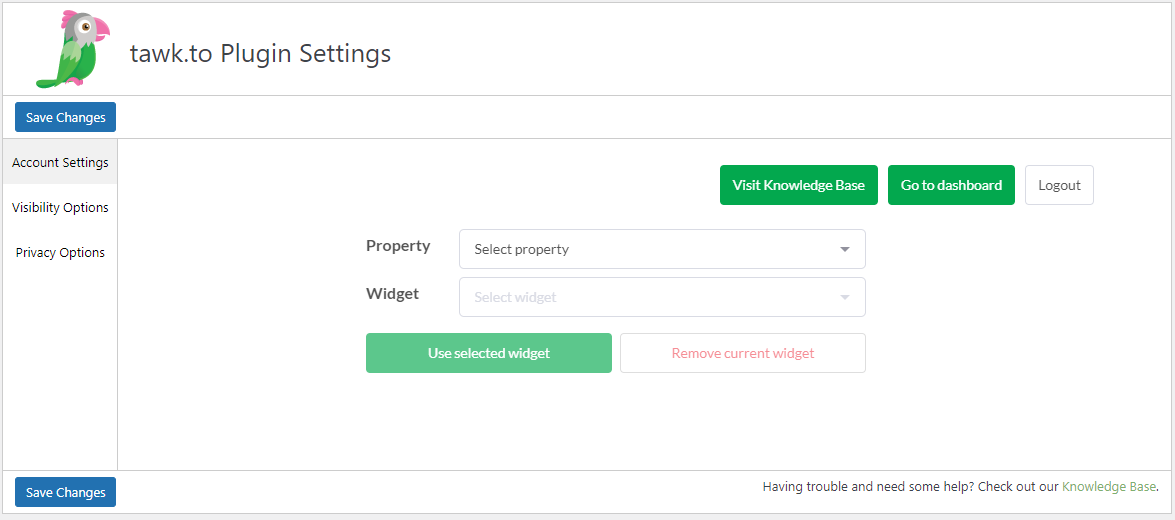
Task: Click the Widget dropdown arrow icon
Action: point(845,297)
